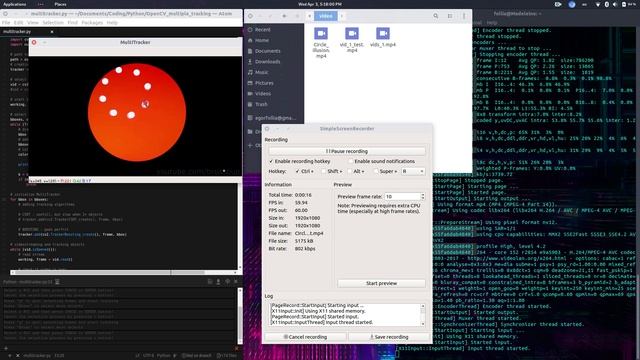This screenshot has width=640, height=360.
Task: Click the blue round icon in the top bar tray
Action: tap(572, 4)
